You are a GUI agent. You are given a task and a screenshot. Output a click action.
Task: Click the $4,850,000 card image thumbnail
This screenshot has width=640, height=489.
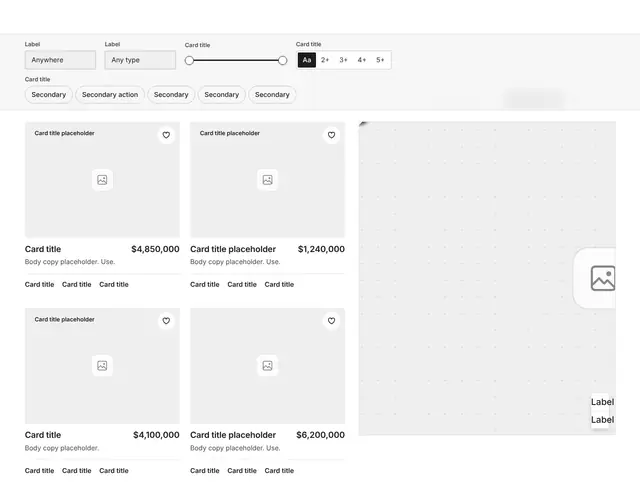(x=102, y=180)
